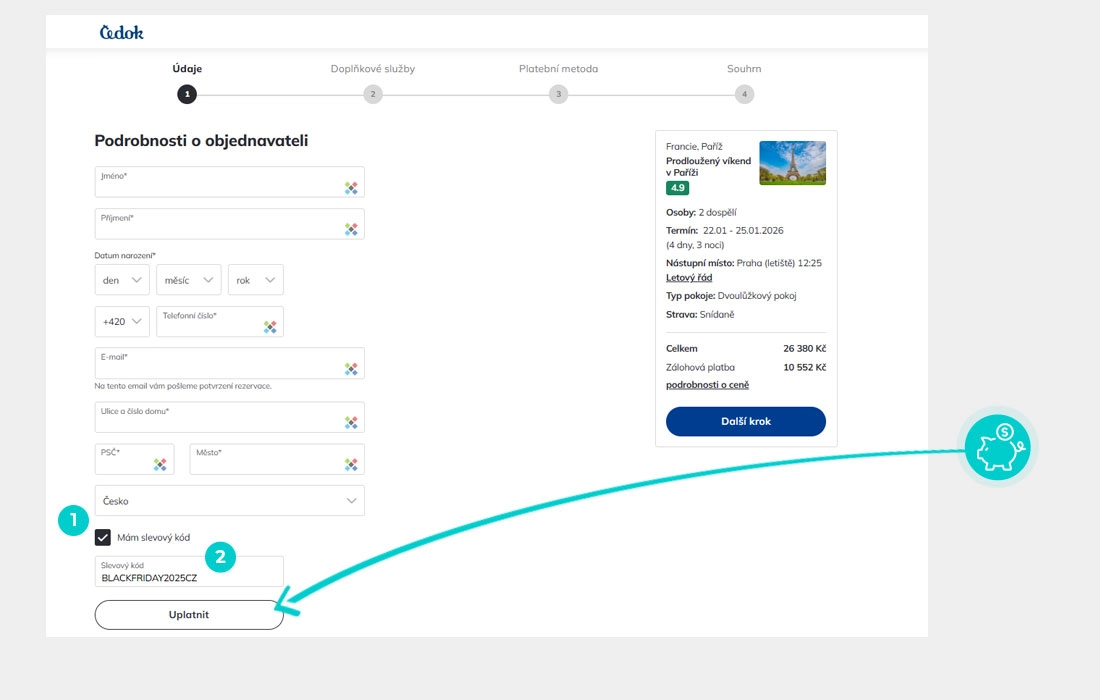Open the měsíc birth month dropdown
The image size is (1100, 700).
[188, 280]
